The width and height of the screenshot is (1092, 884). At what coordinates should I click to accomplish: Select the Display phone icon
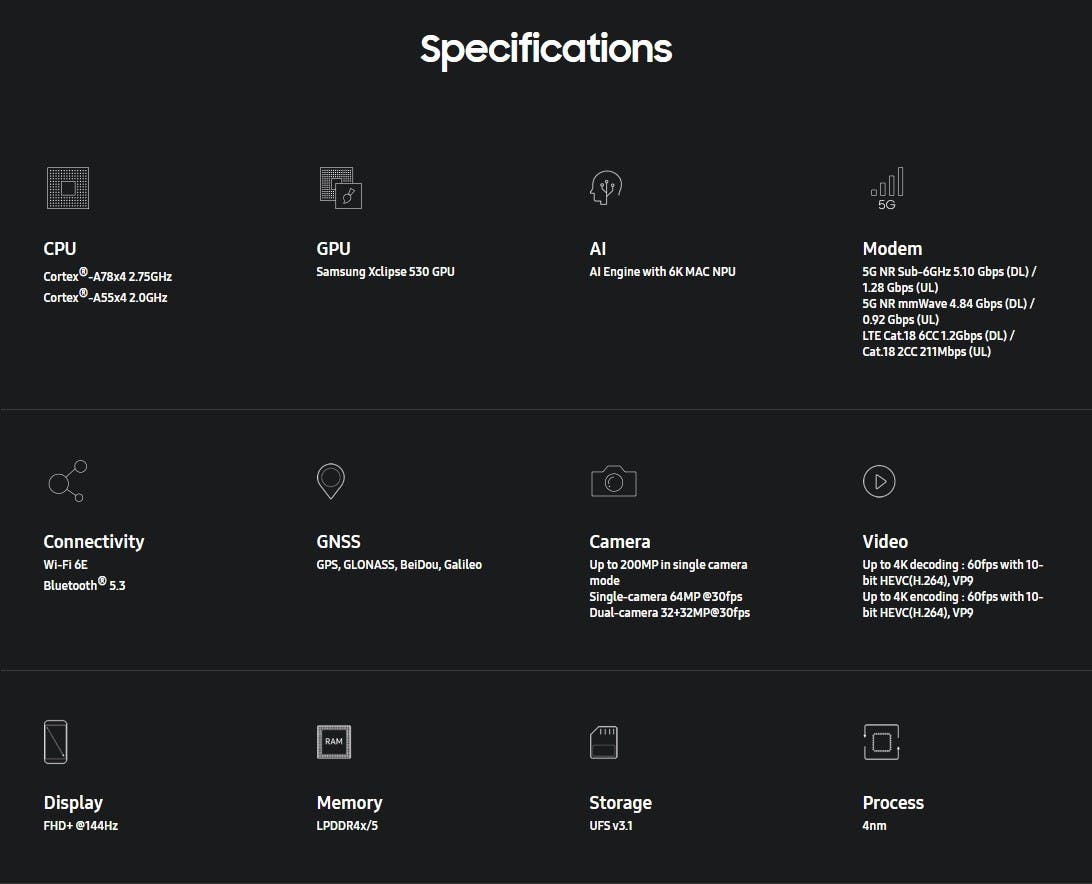coord(56,742)
